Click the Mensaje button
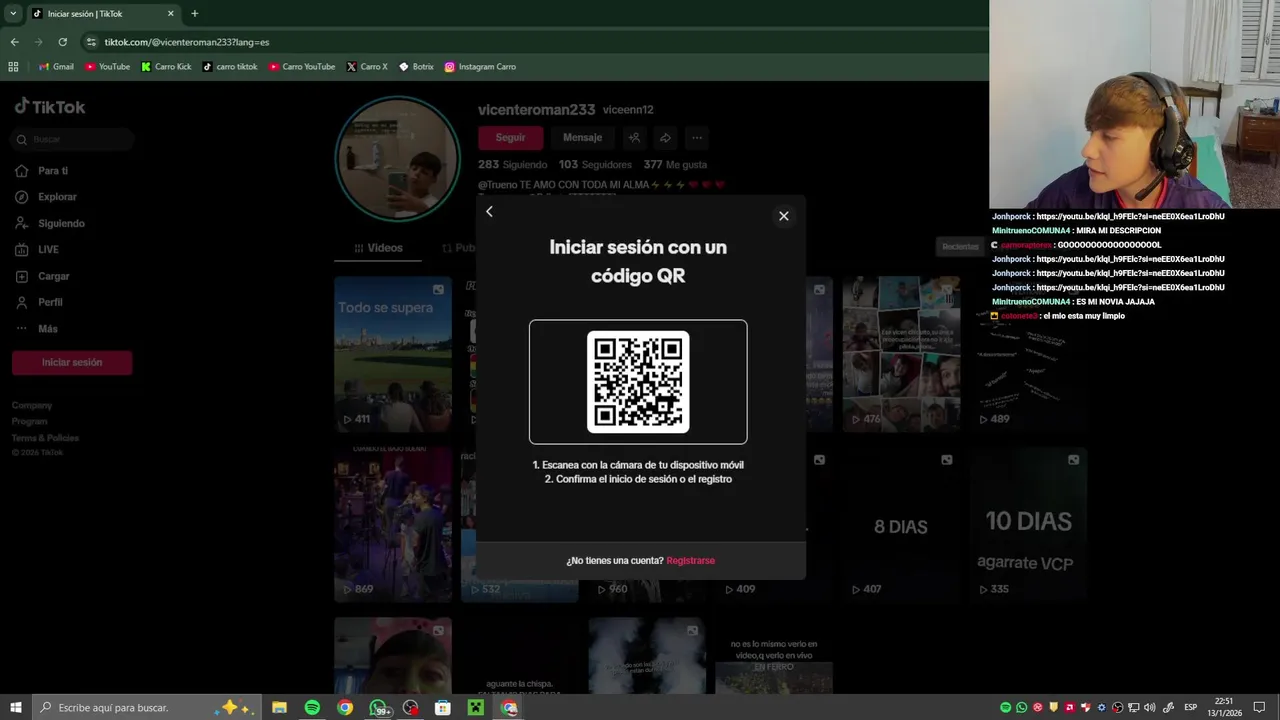 click(582, 138)
